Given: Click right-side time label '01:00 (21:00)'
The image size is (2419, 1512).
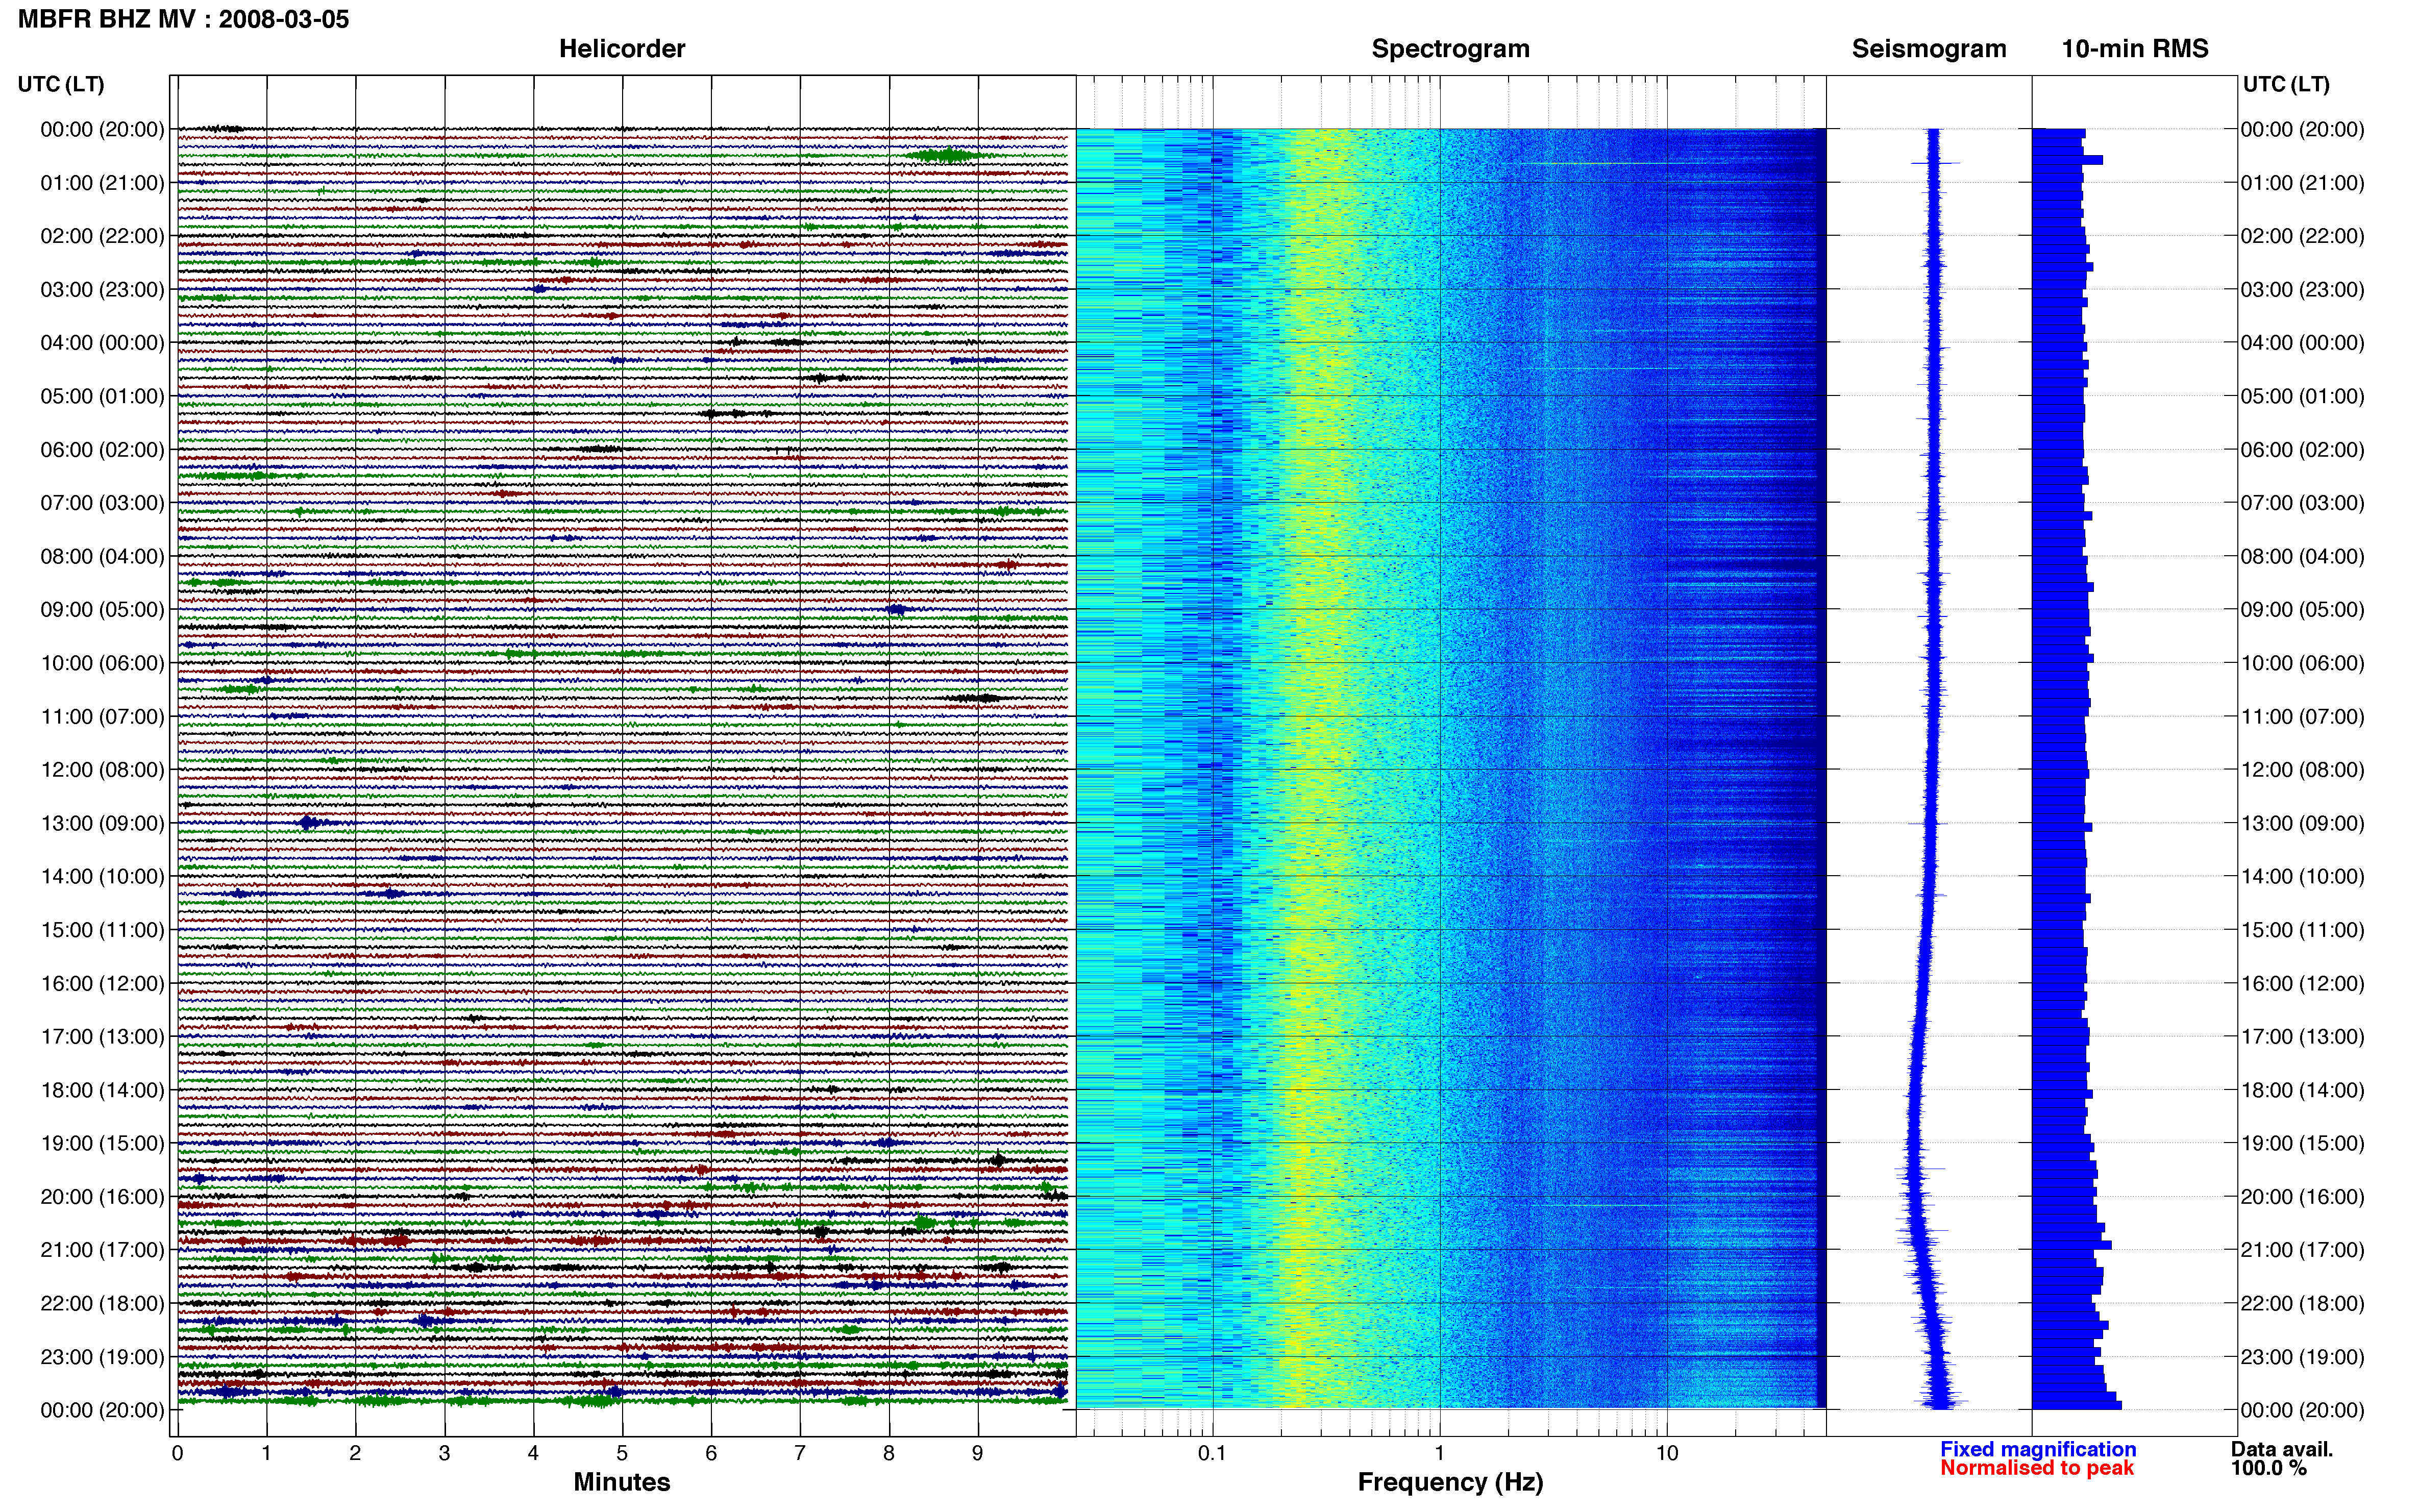Looking at the screenshot, I should (2302, 183).
